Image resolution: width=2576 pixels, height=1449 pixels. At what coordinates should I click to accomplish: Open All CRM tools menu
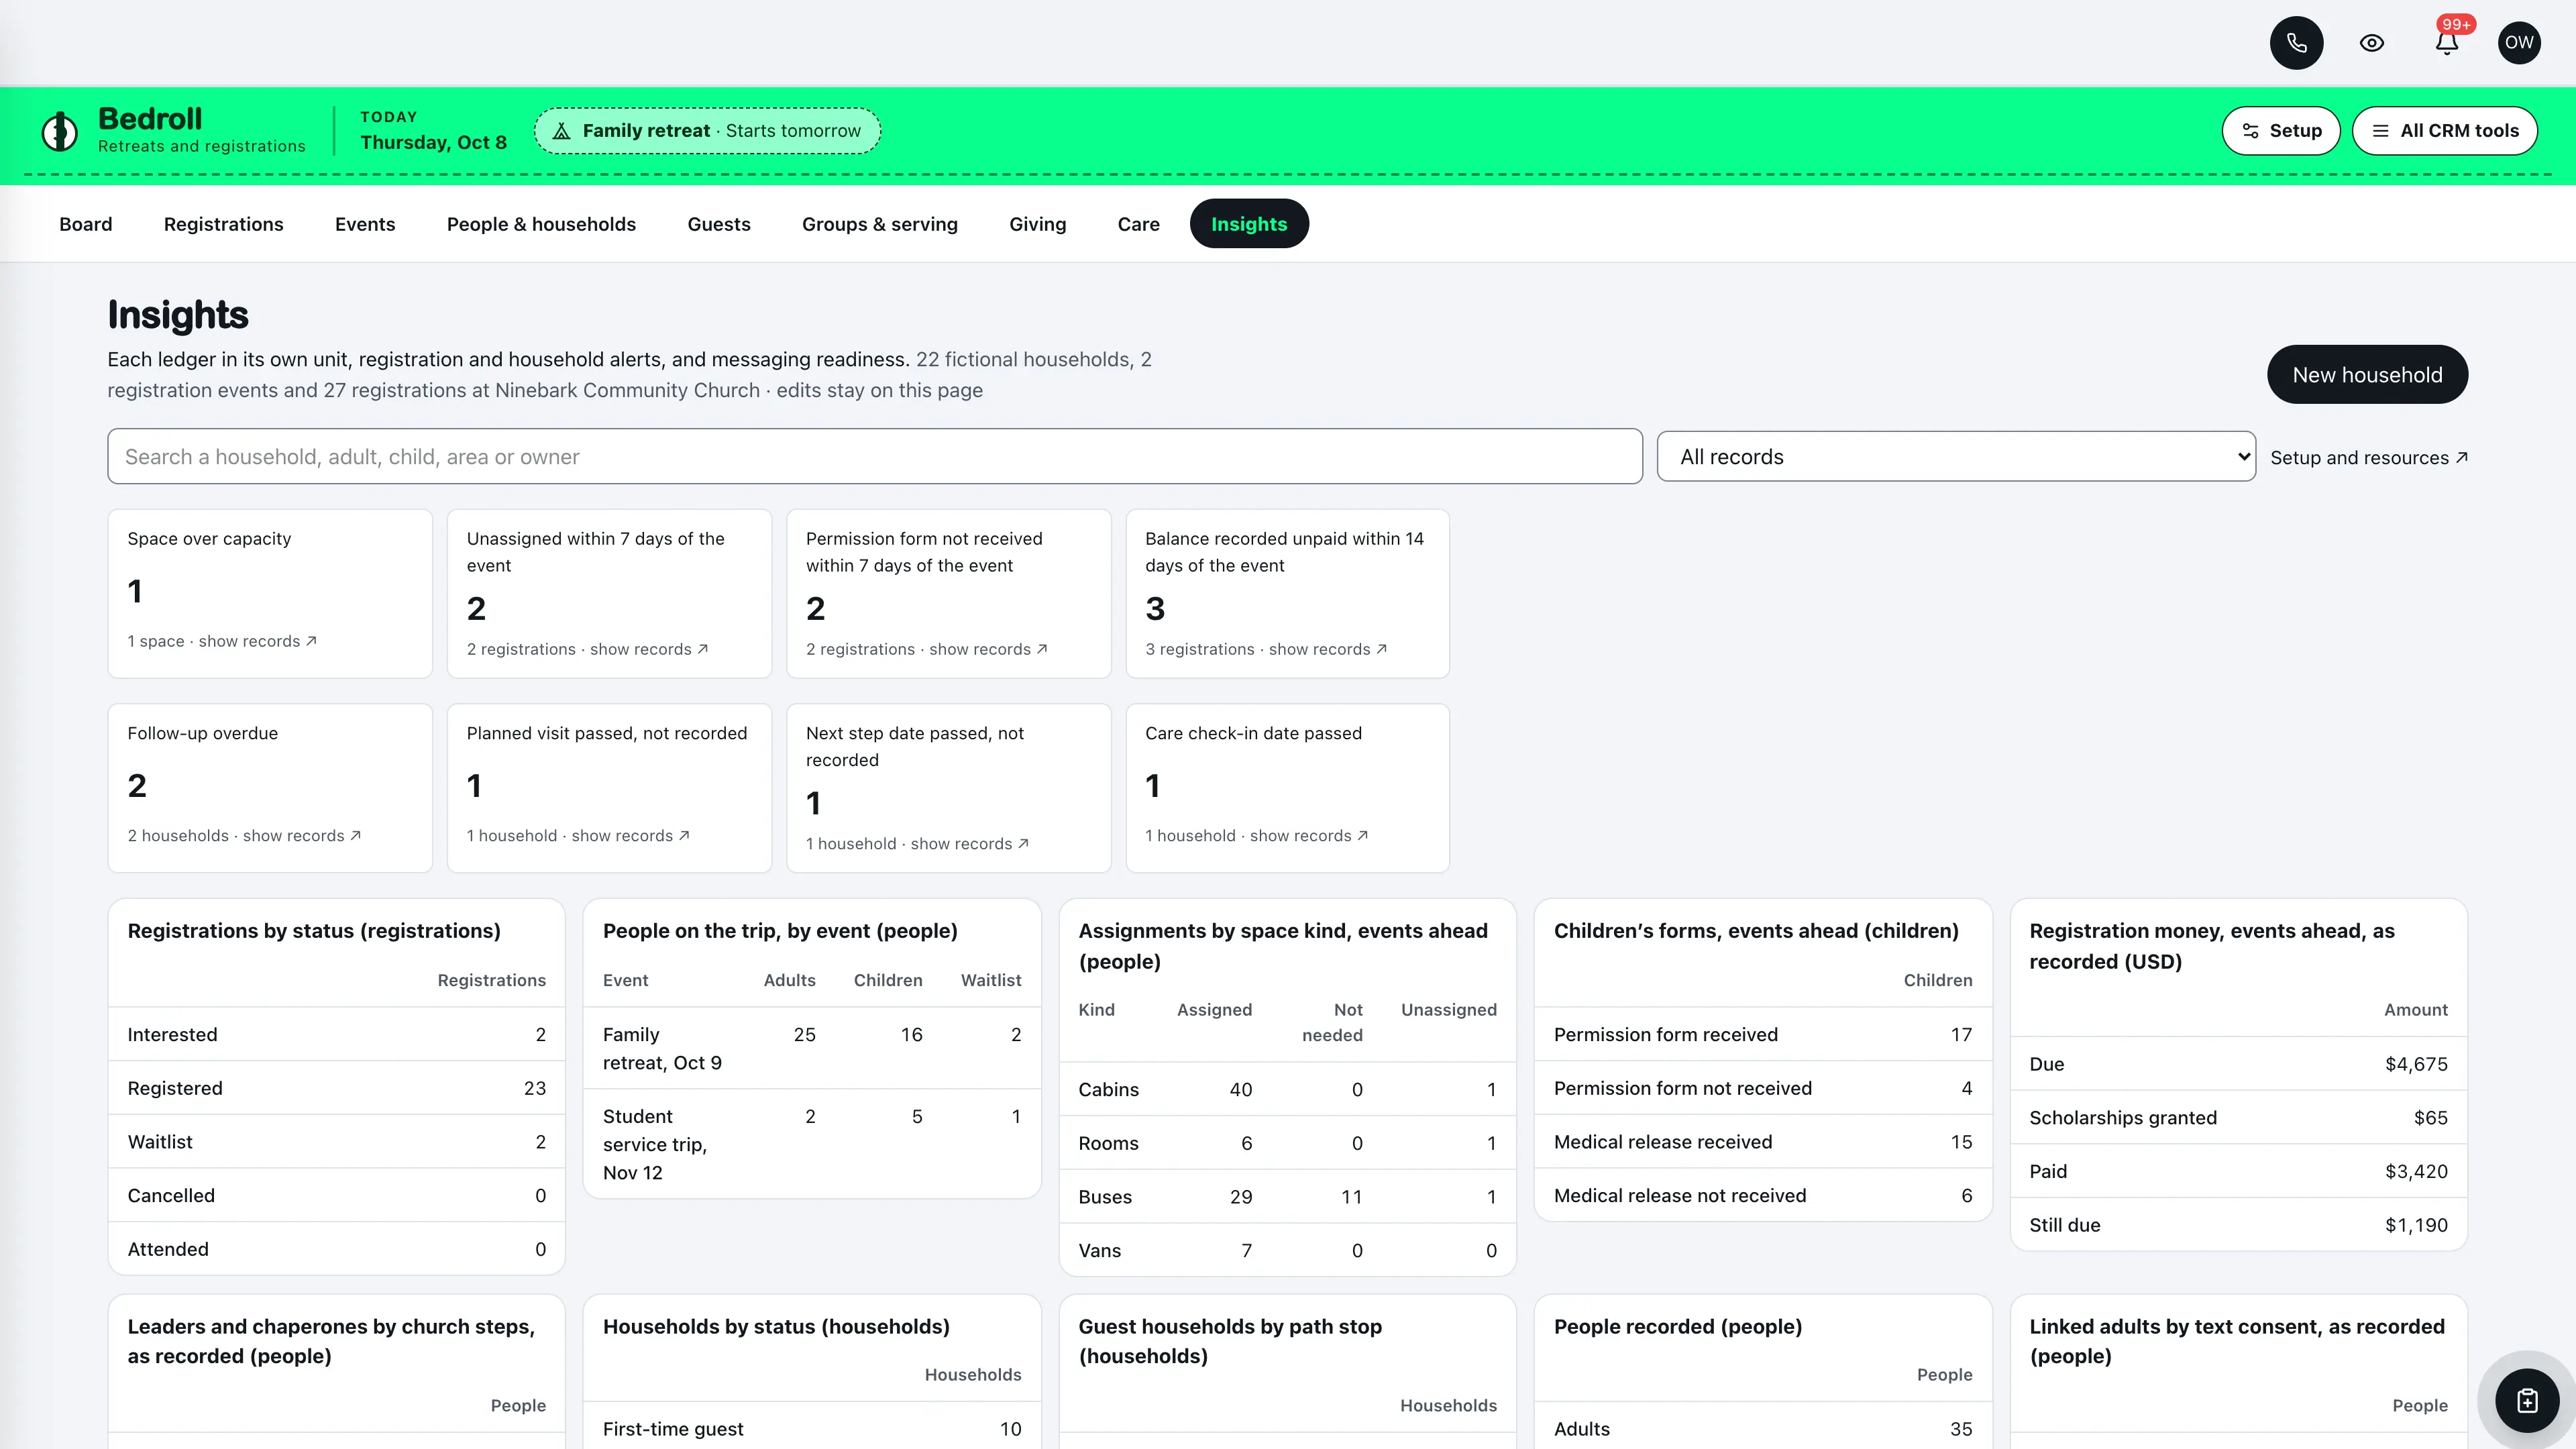(x=2445, y=131)
